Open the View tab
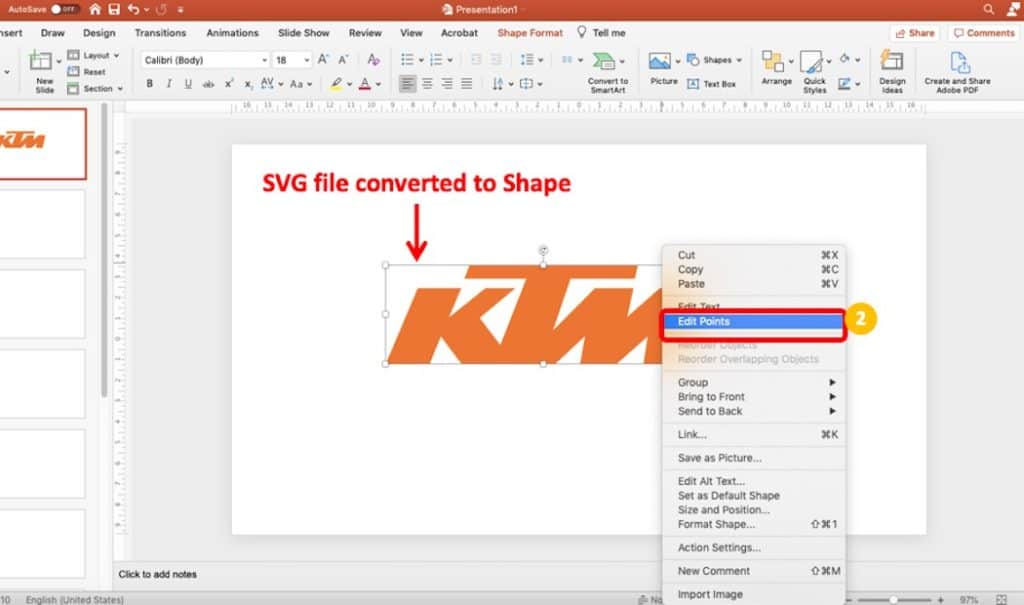Image resolution: width=1024 pixels, height=605 pixels. (x=411, y=33)
